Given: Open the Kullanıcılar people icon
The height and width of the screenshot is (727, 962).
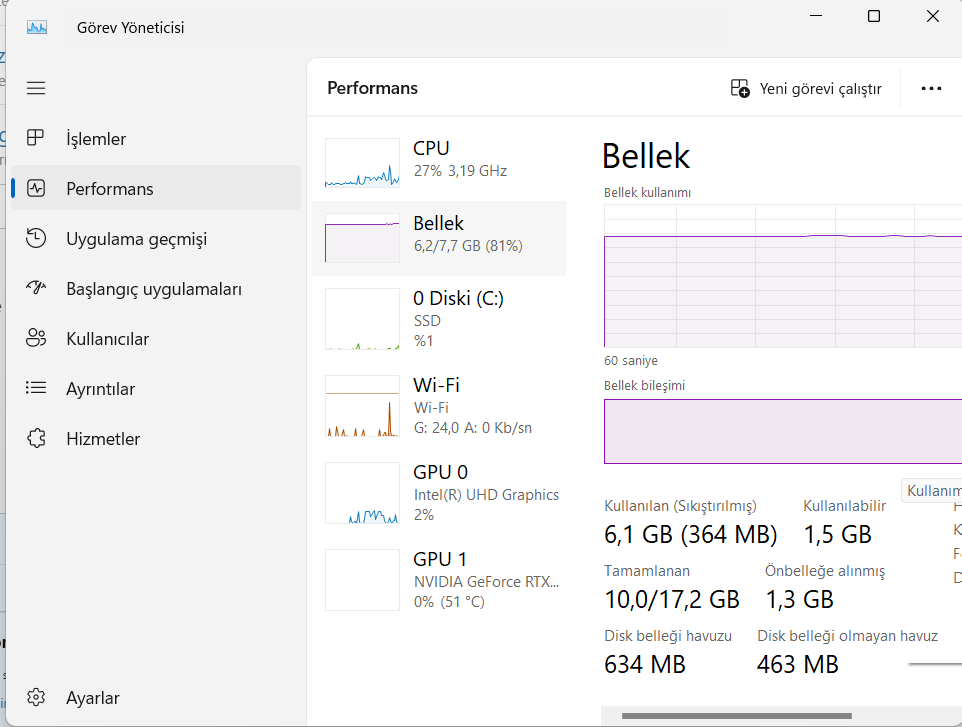Looking at the screenshot, I should 36,339.
